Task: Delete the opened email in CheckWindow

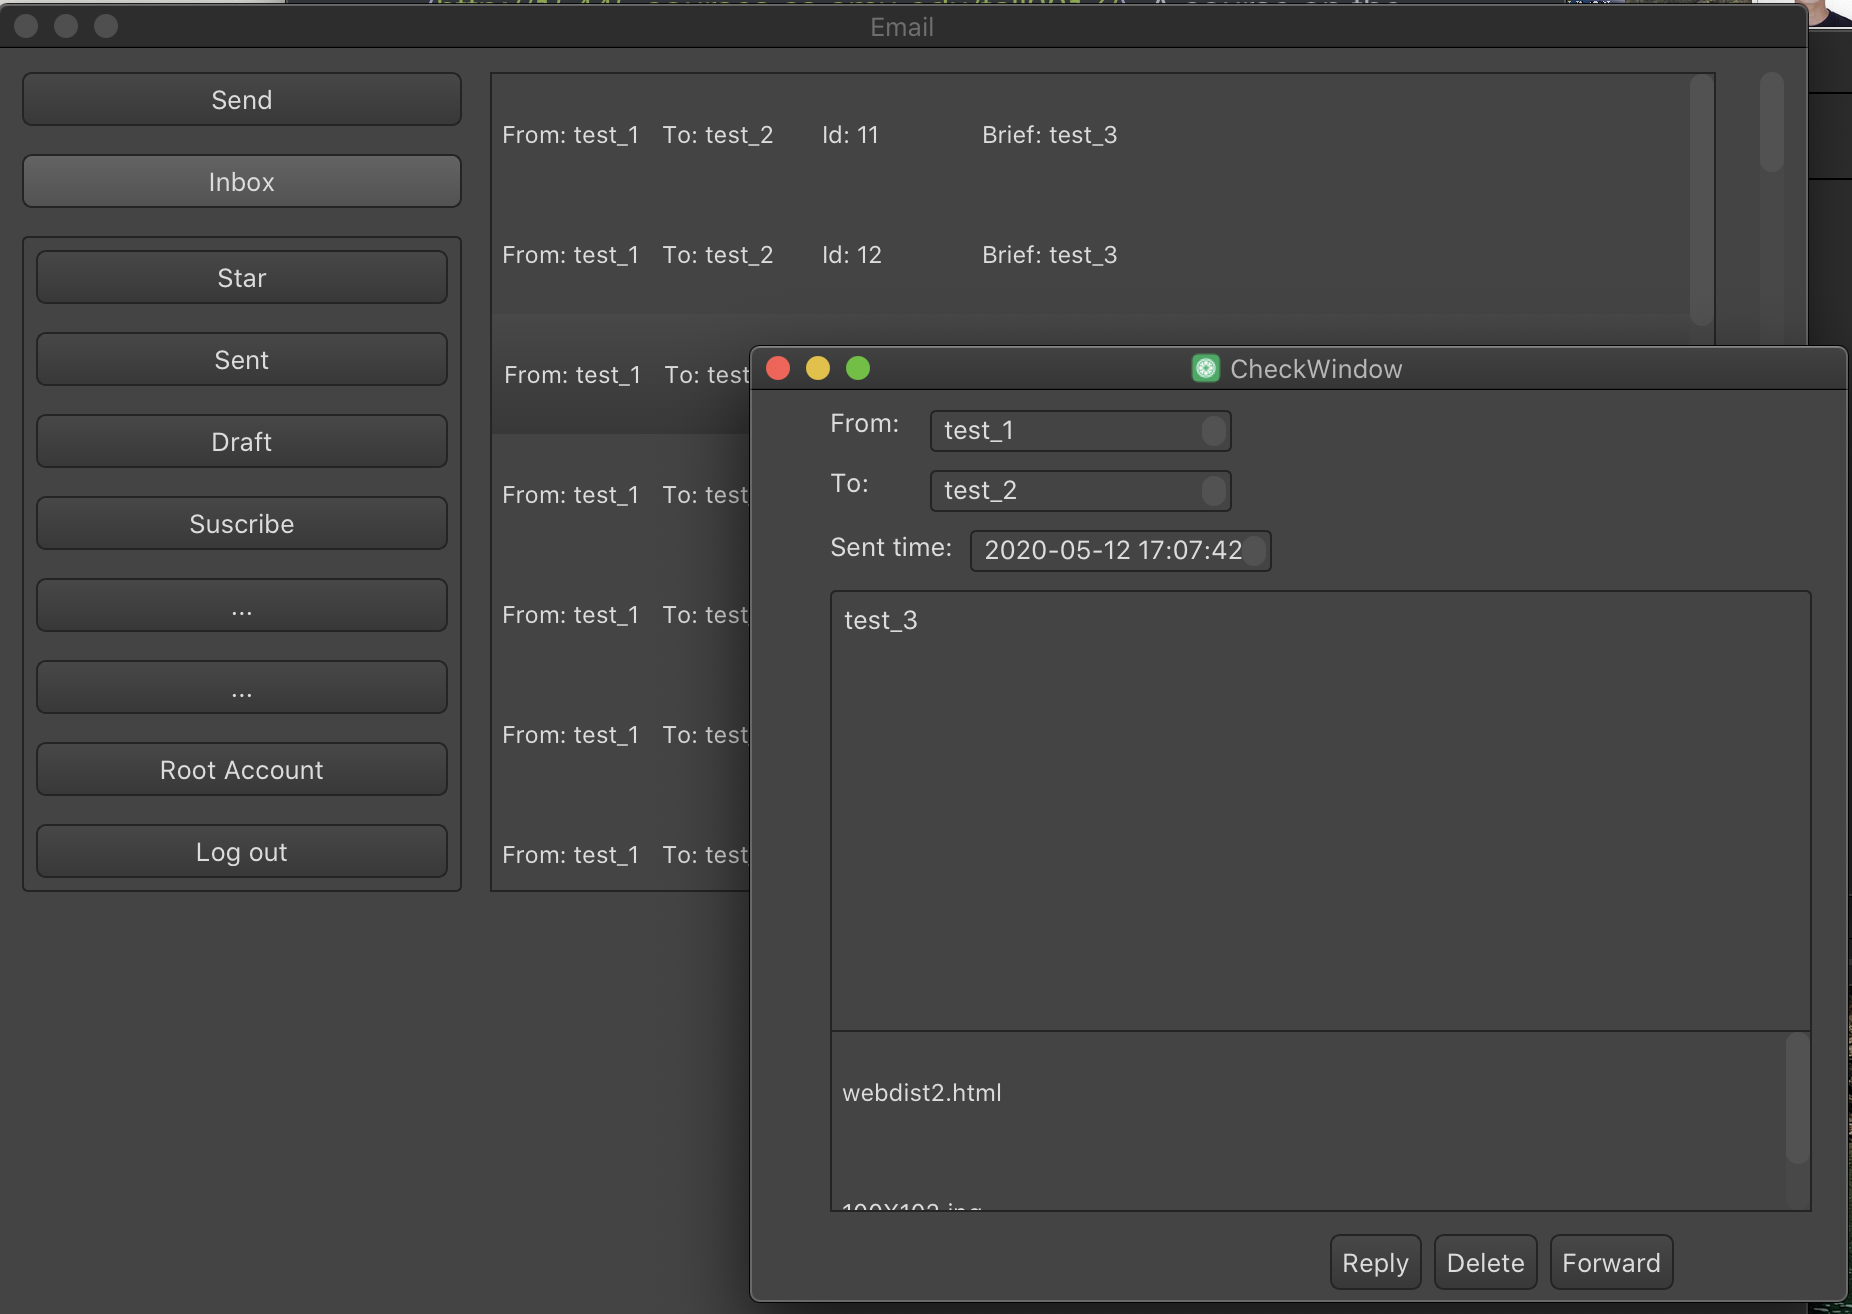Action: pyautogui.click(x=1485, y=1262)
